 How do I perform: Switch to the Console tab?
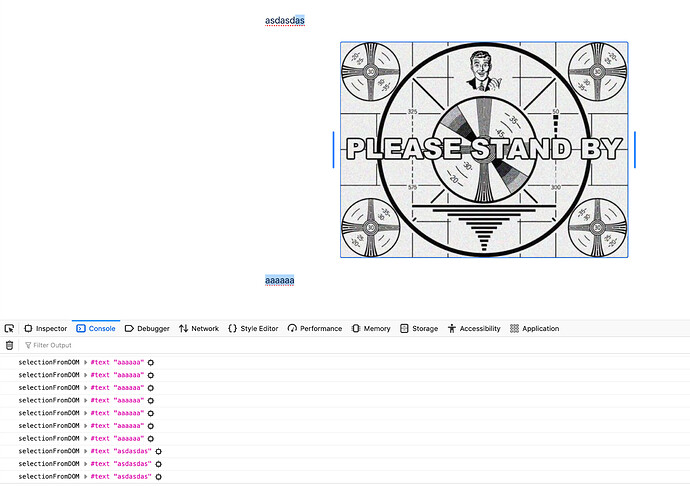coord(96,329)
